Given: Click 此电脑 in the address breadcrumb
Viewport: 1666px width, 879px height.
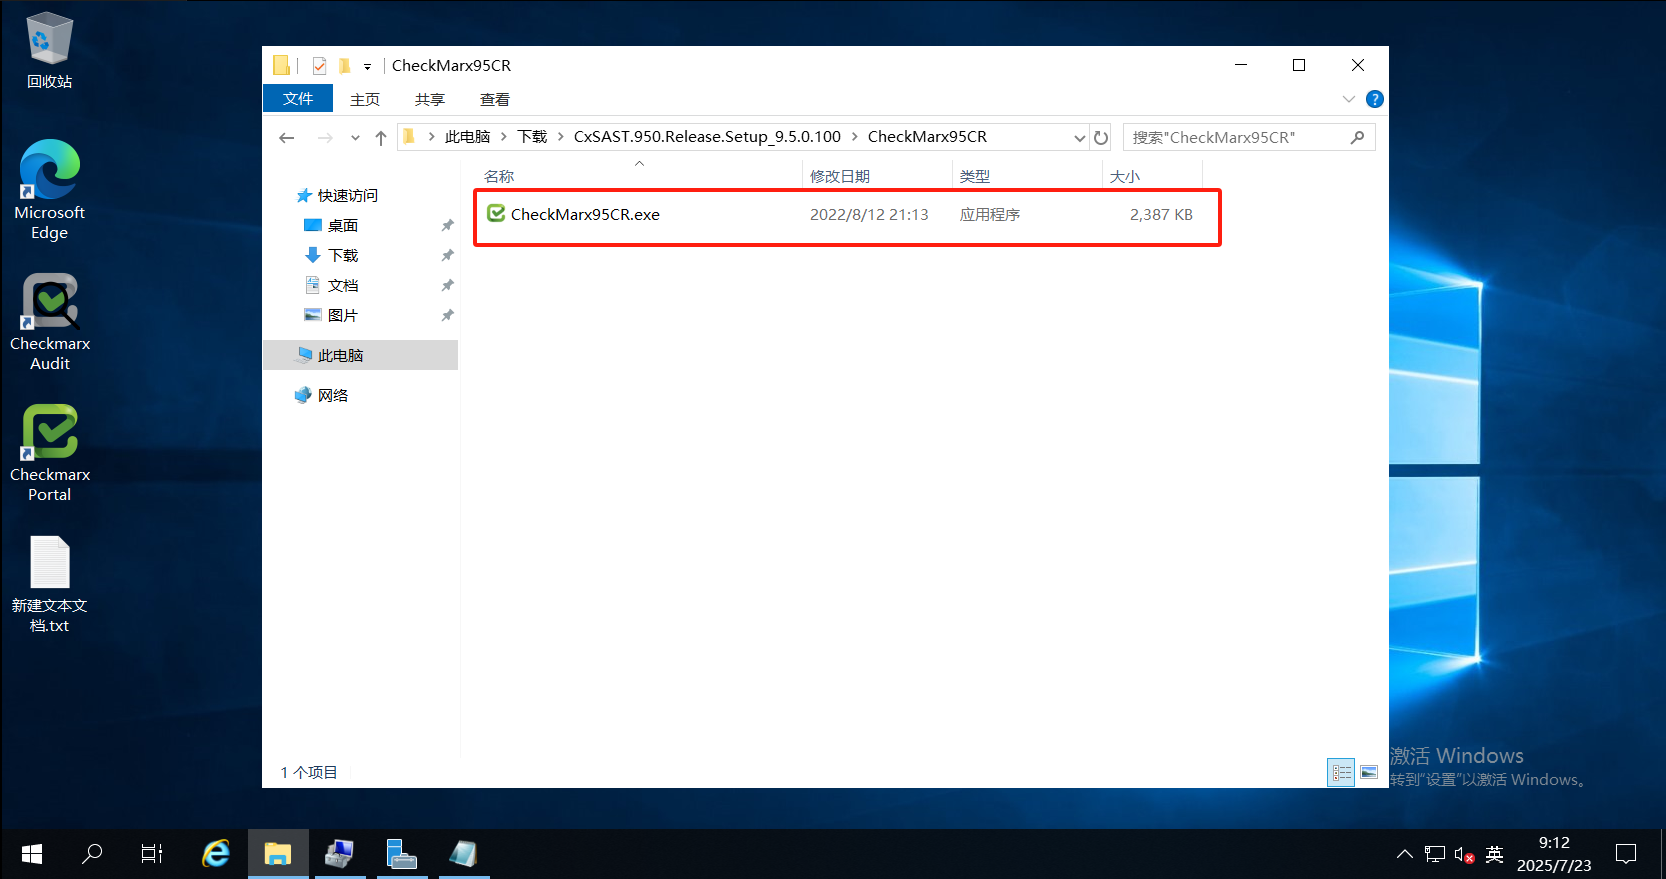Looking at the screenshot, I should click(x=467, y=137).
